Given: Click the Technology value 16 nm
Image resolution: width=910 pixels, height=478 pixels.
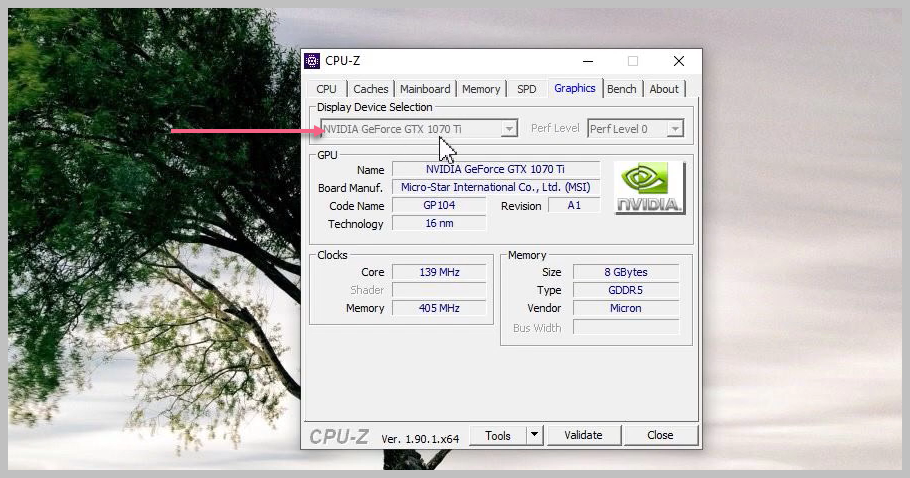Looking at the screenshot, I should pos(439,223).
